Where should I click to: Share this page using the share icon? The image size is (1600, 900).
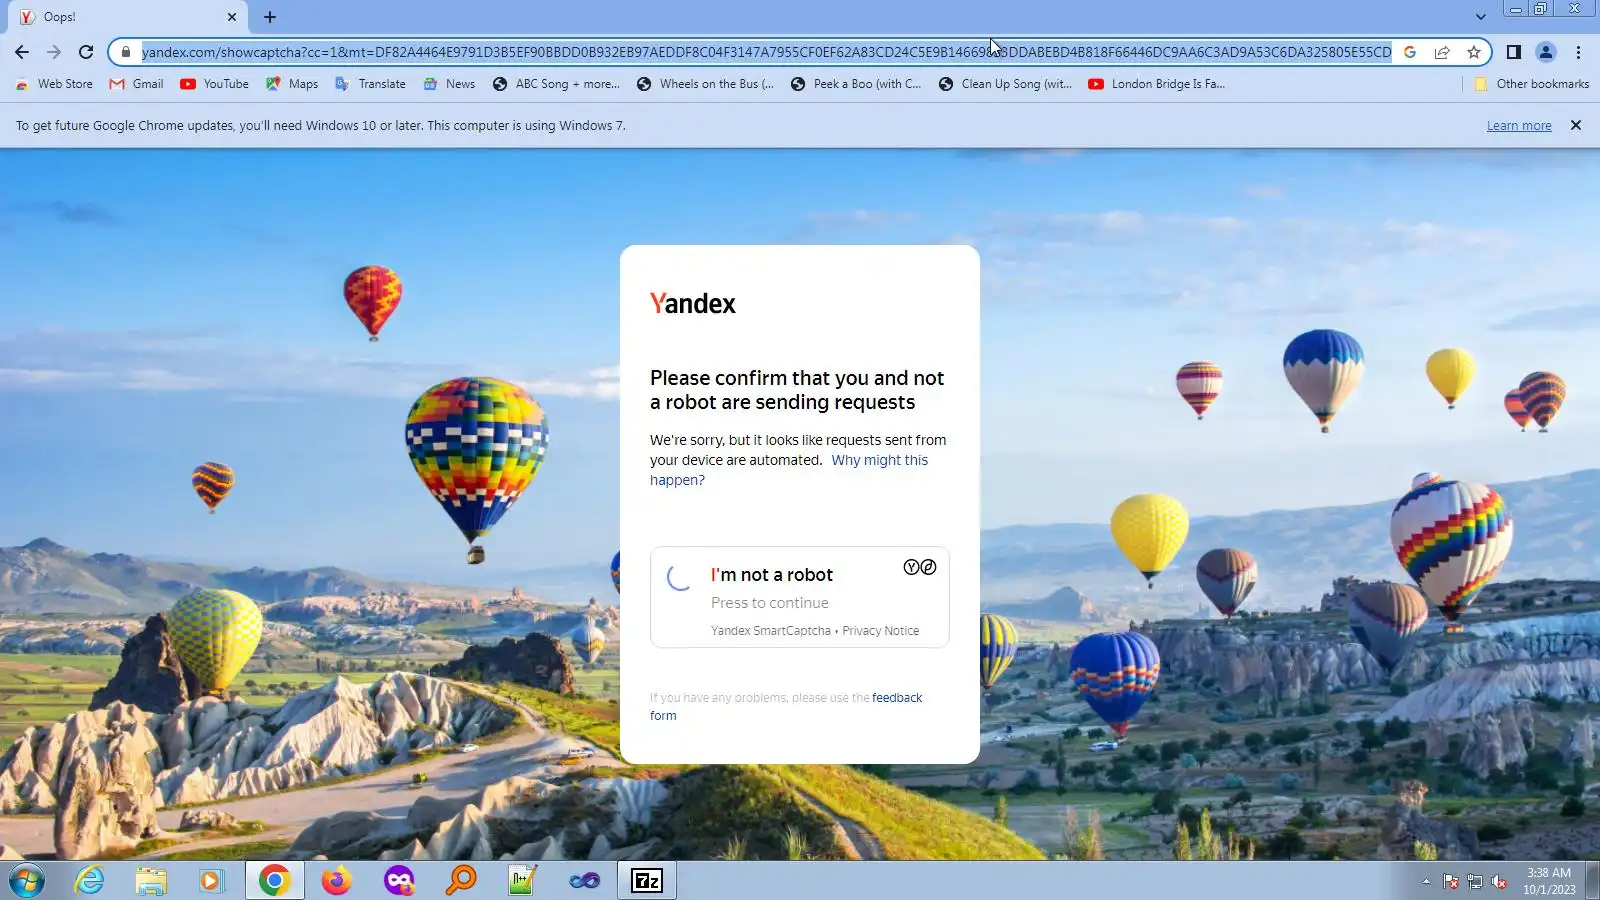pos(1442,52)
